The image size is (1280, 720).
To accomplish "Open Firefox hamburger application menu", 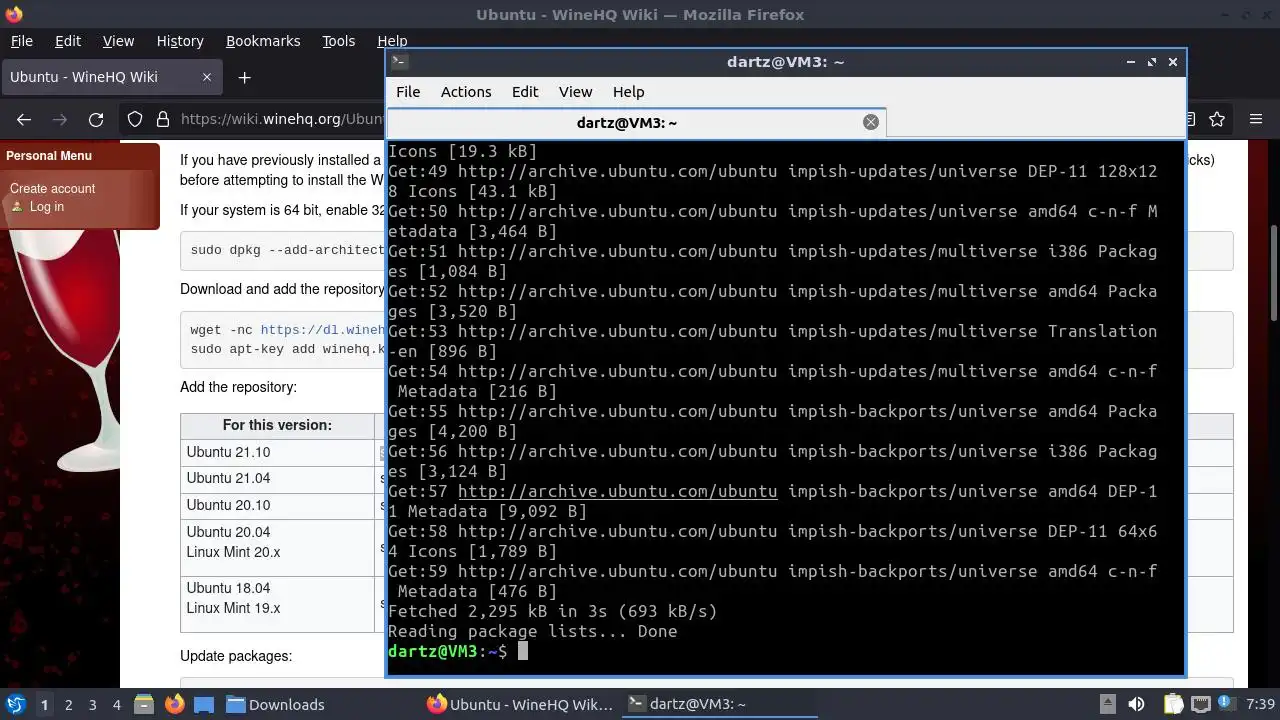I will [x=1256, y=119].
